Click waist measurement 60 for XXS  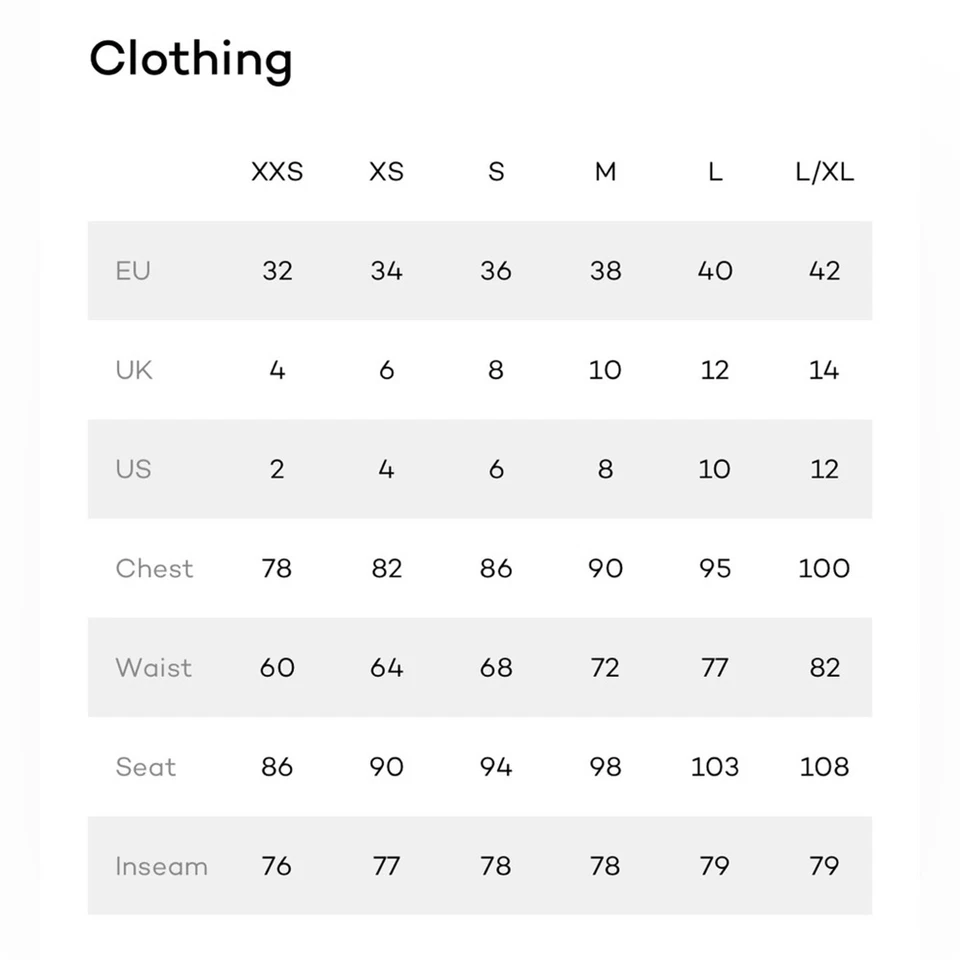coord(277,667)
